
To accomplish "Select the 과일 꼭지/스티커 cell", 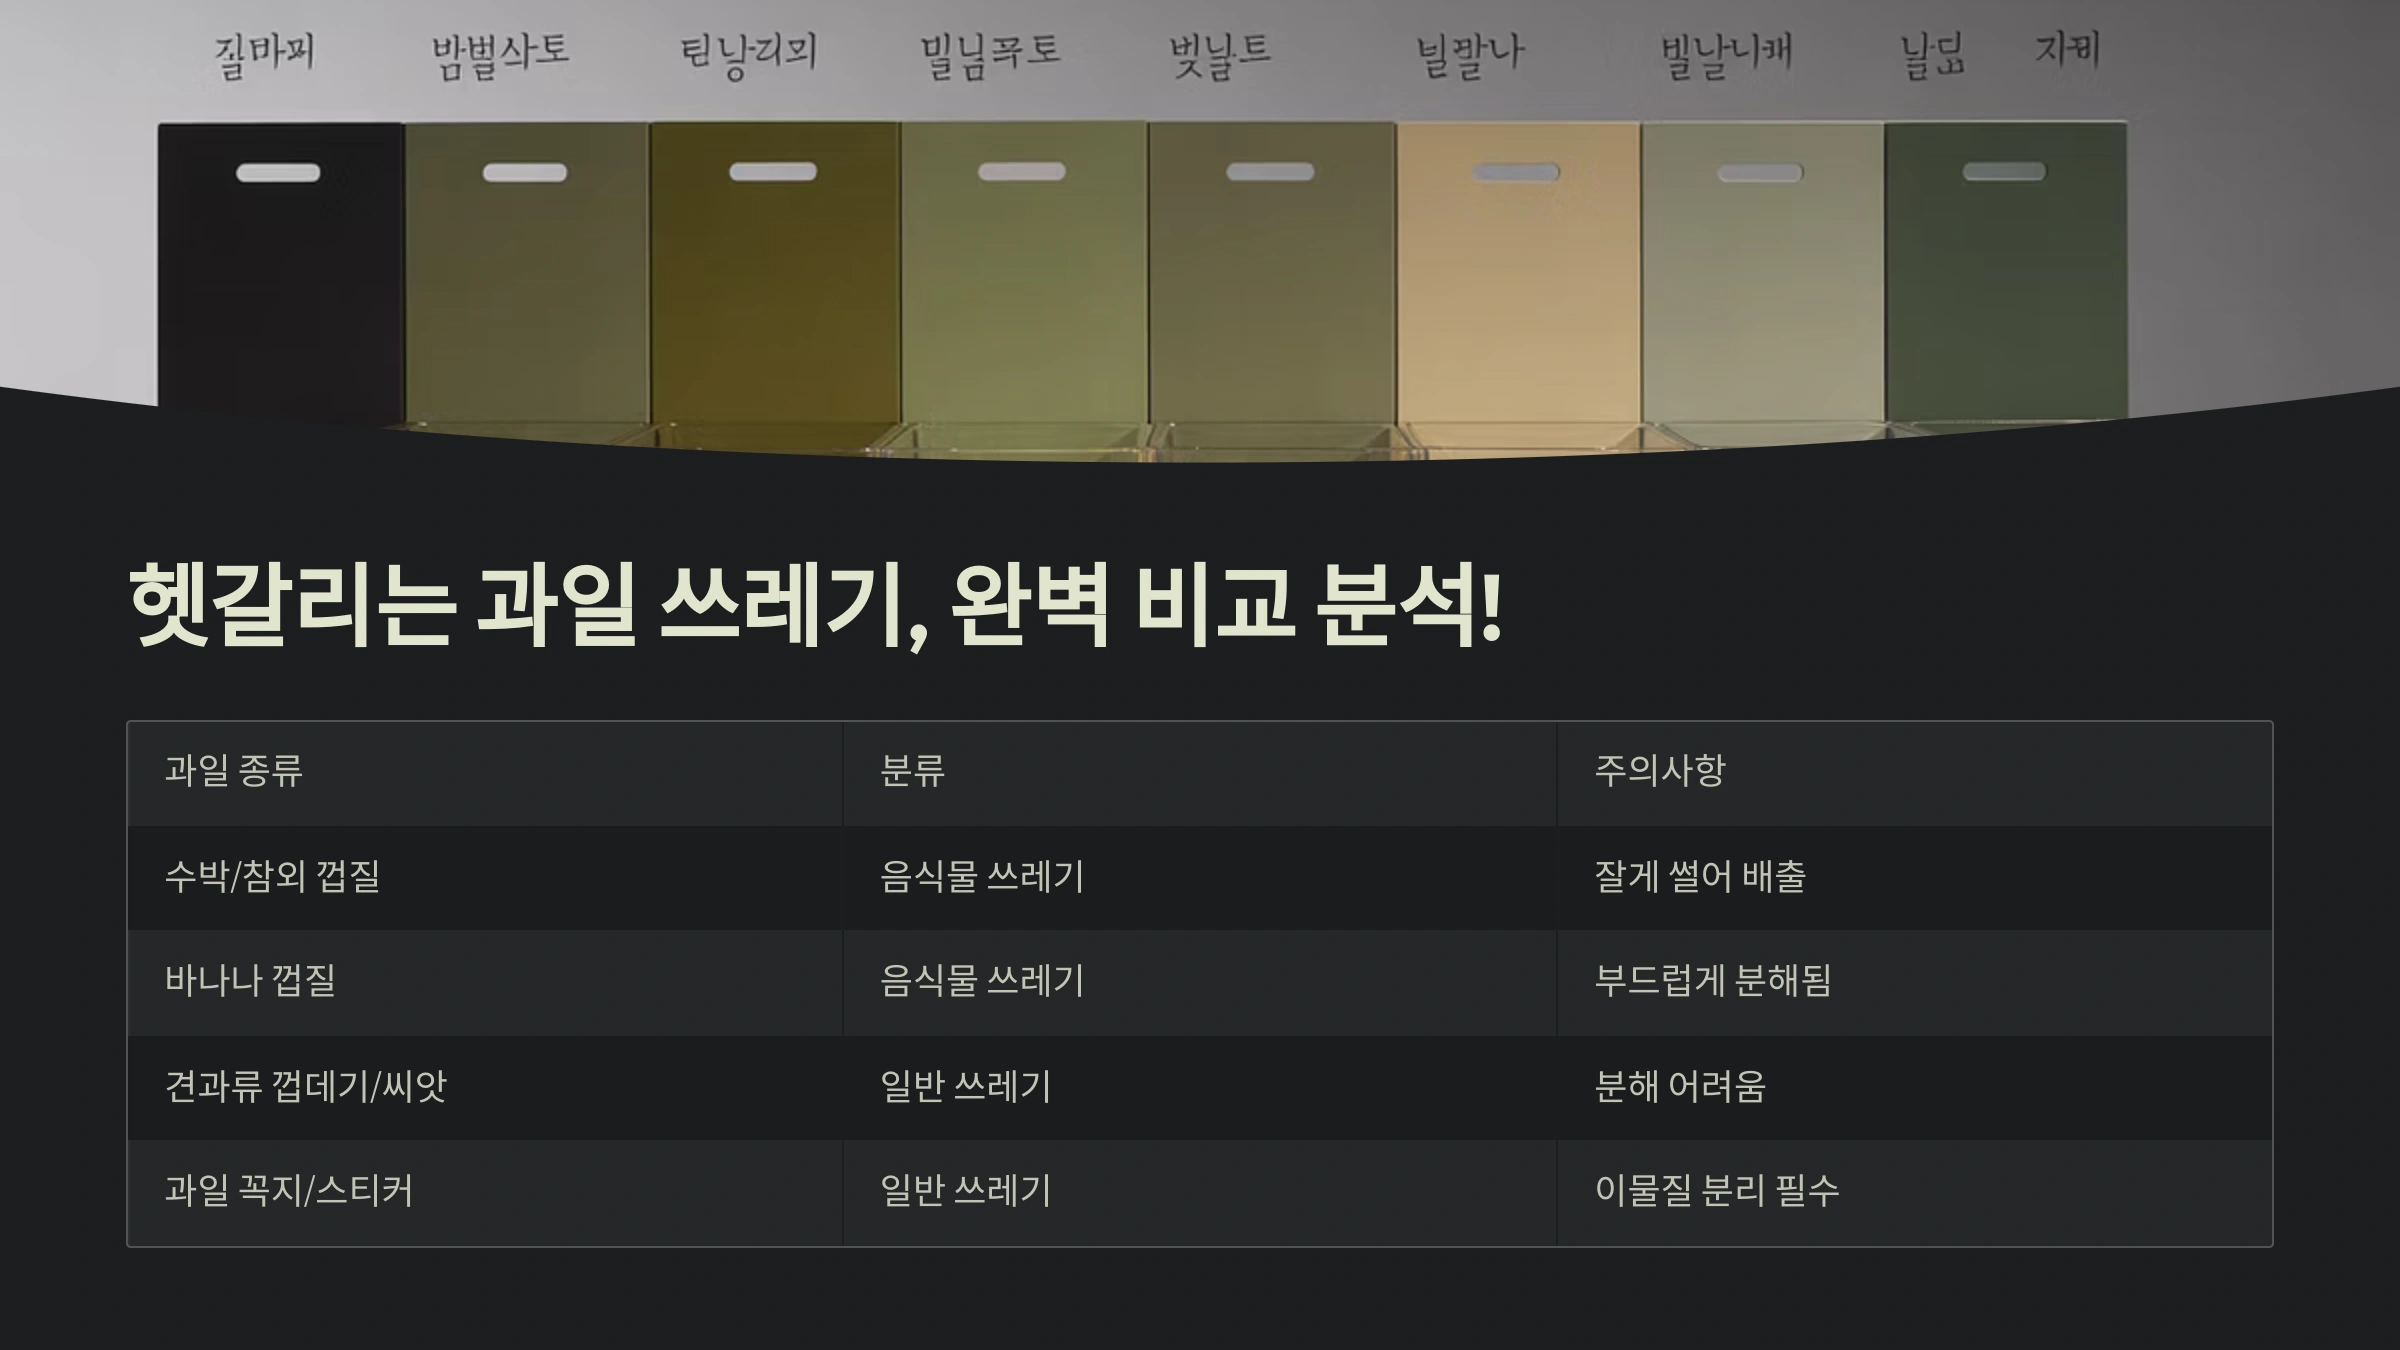I will (288, 1191).
